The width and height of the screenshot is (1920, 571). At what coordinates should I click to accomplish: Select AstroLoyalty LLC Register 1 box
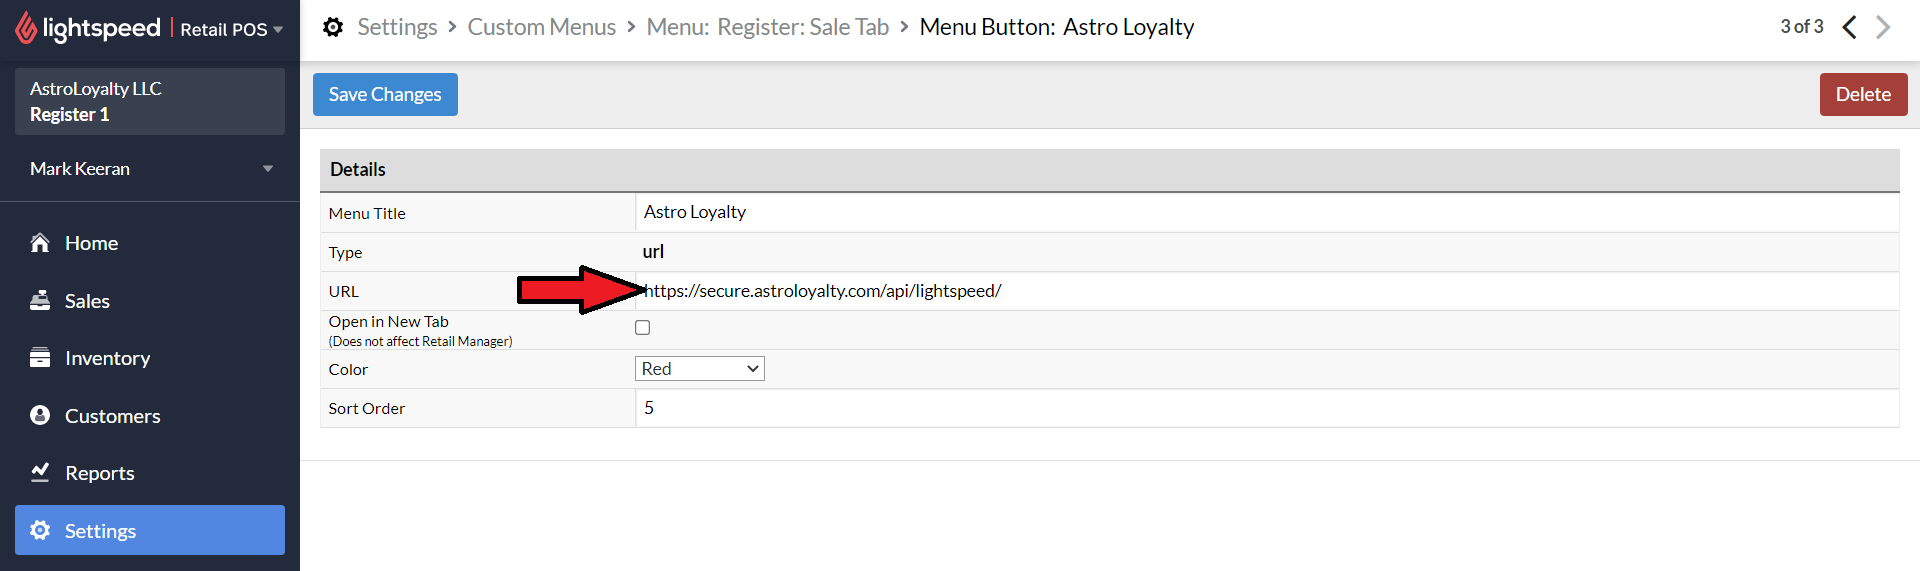(150, 101)
